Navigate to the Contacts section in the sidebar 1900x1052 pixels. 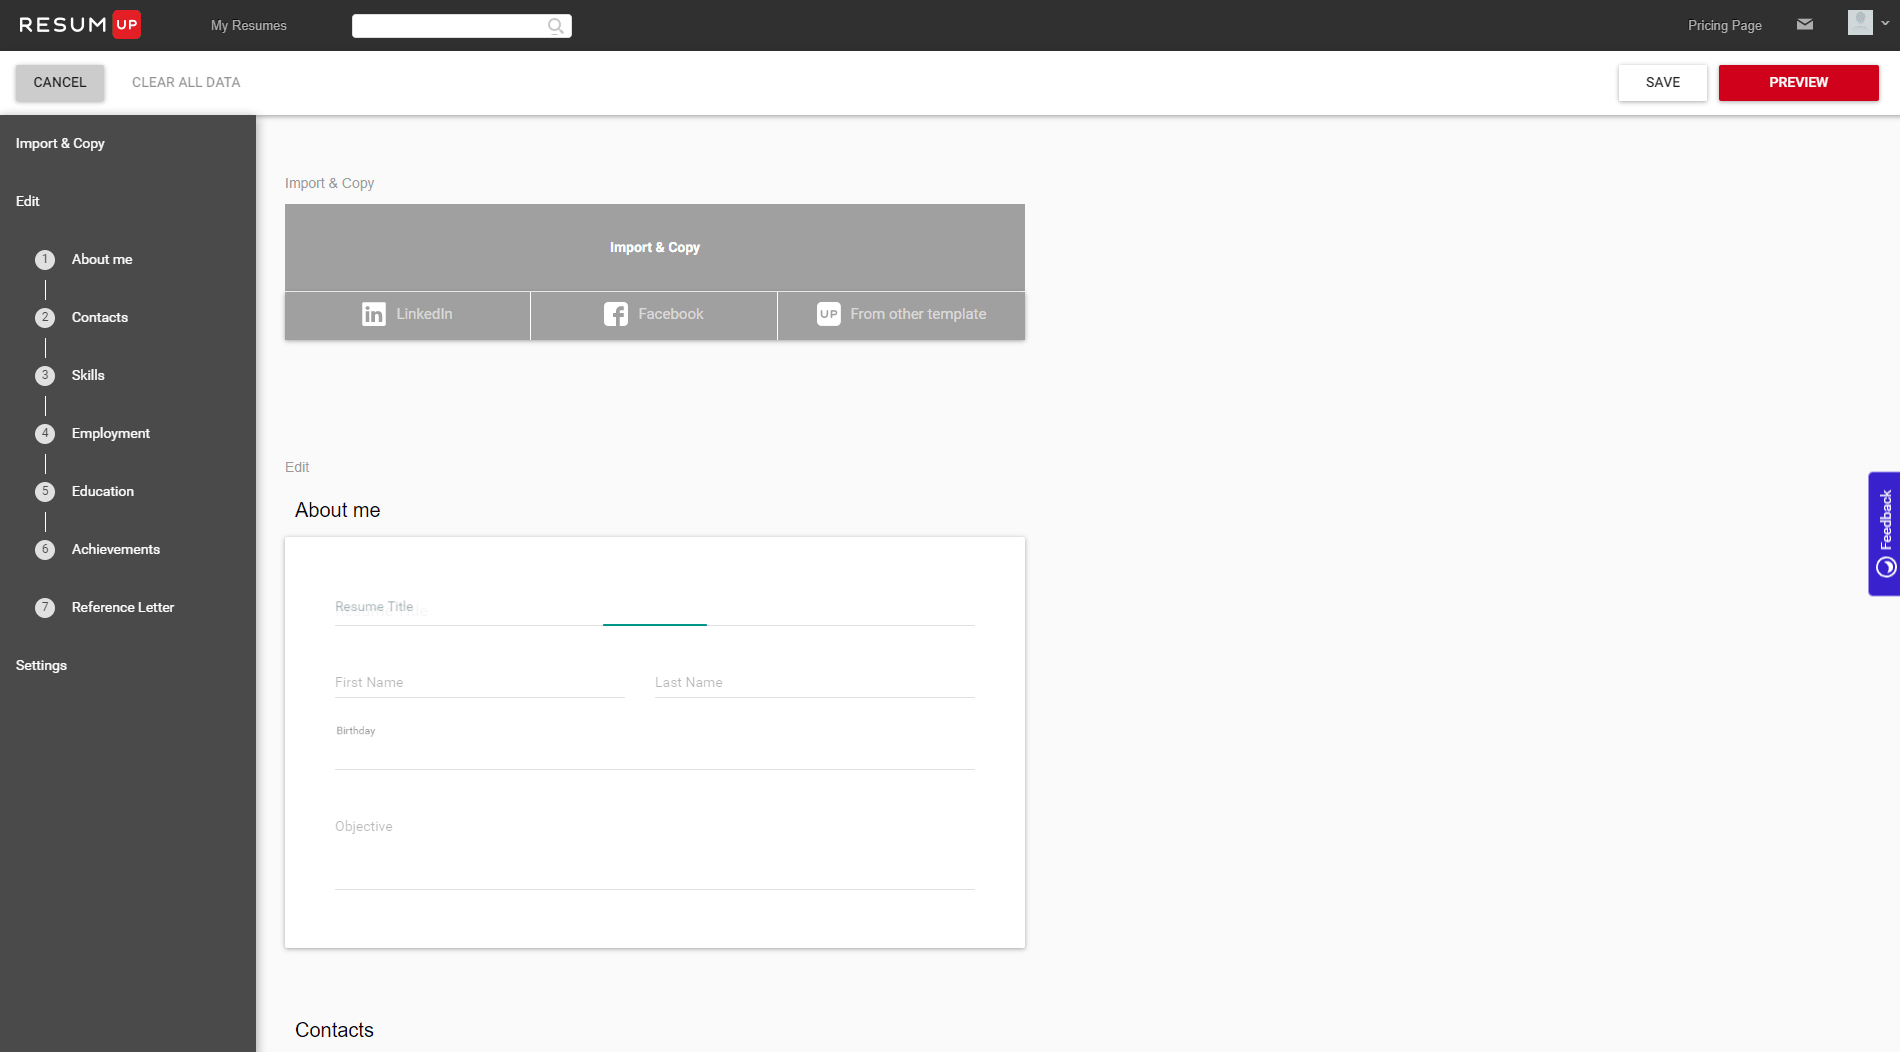tap(99, 317)
